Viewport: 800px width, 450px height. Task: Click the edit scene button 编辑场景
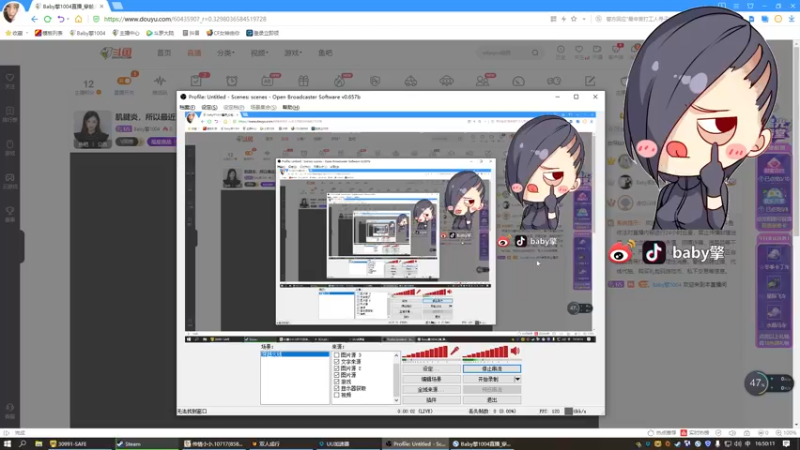tap(431, 379)
